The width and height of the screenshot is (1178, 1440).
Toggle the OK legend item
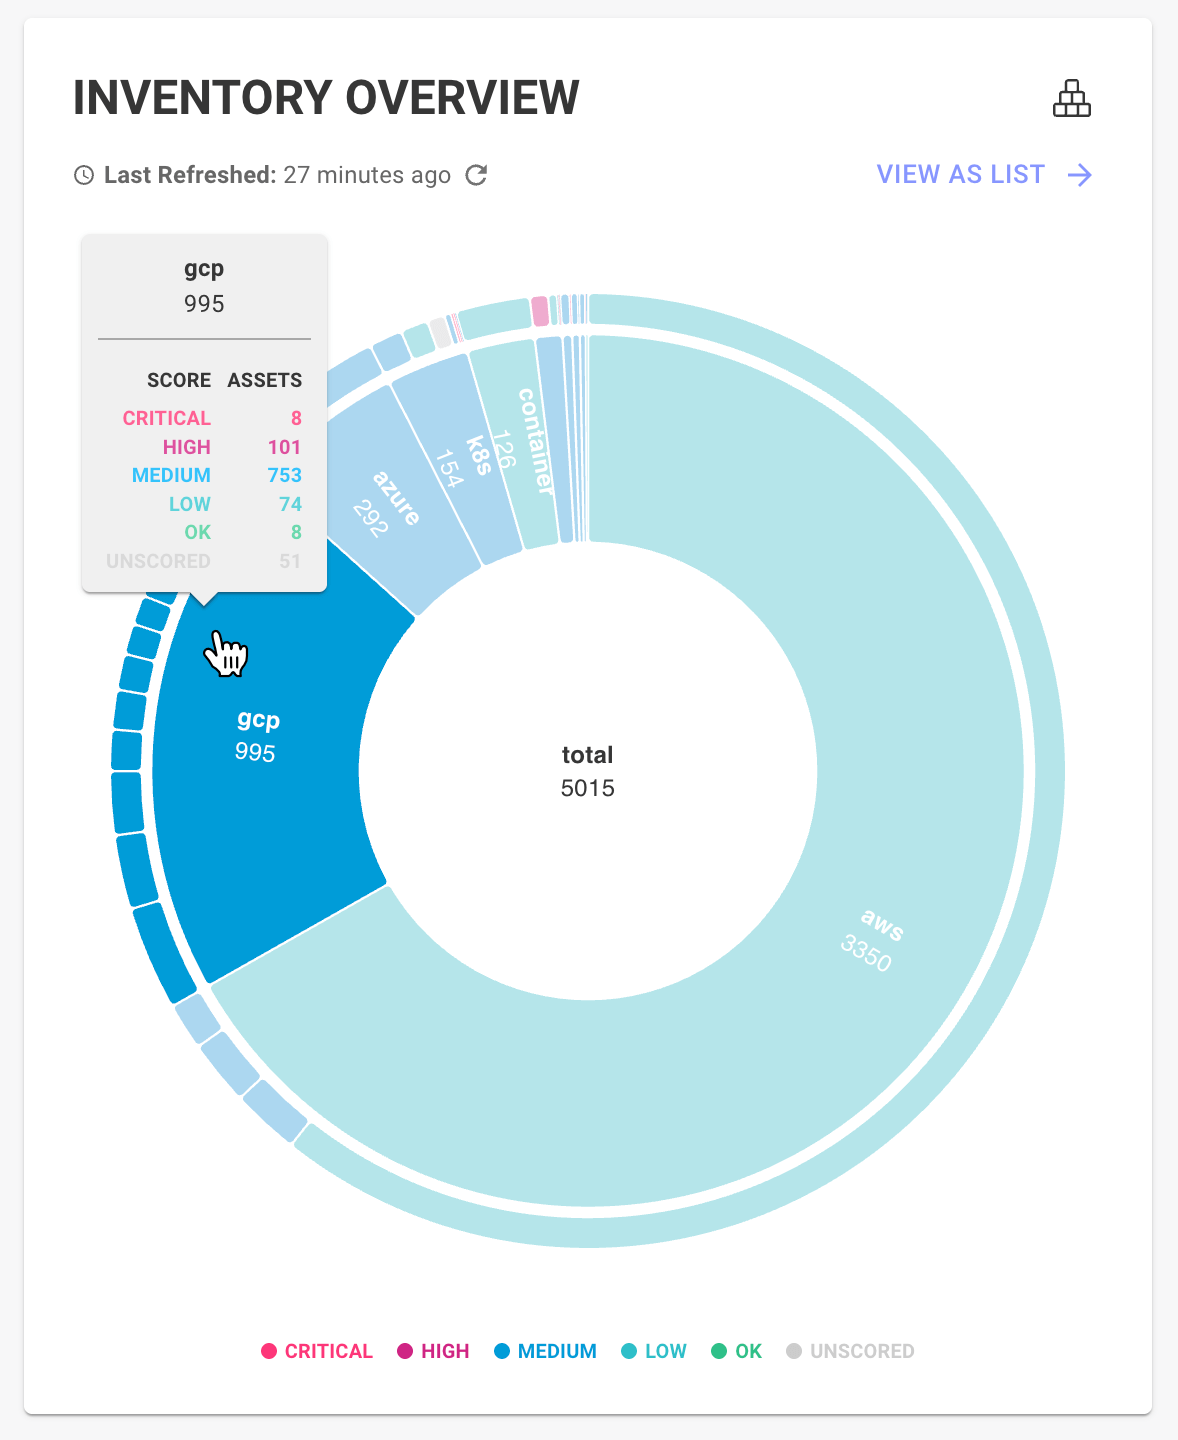pyautogui.click(x=737, y=1351)
